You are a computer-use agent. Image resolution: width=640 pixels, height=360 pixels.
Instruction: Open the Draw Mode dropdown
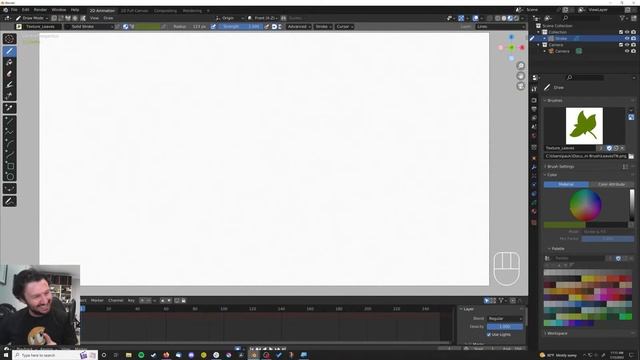(32, 18)
